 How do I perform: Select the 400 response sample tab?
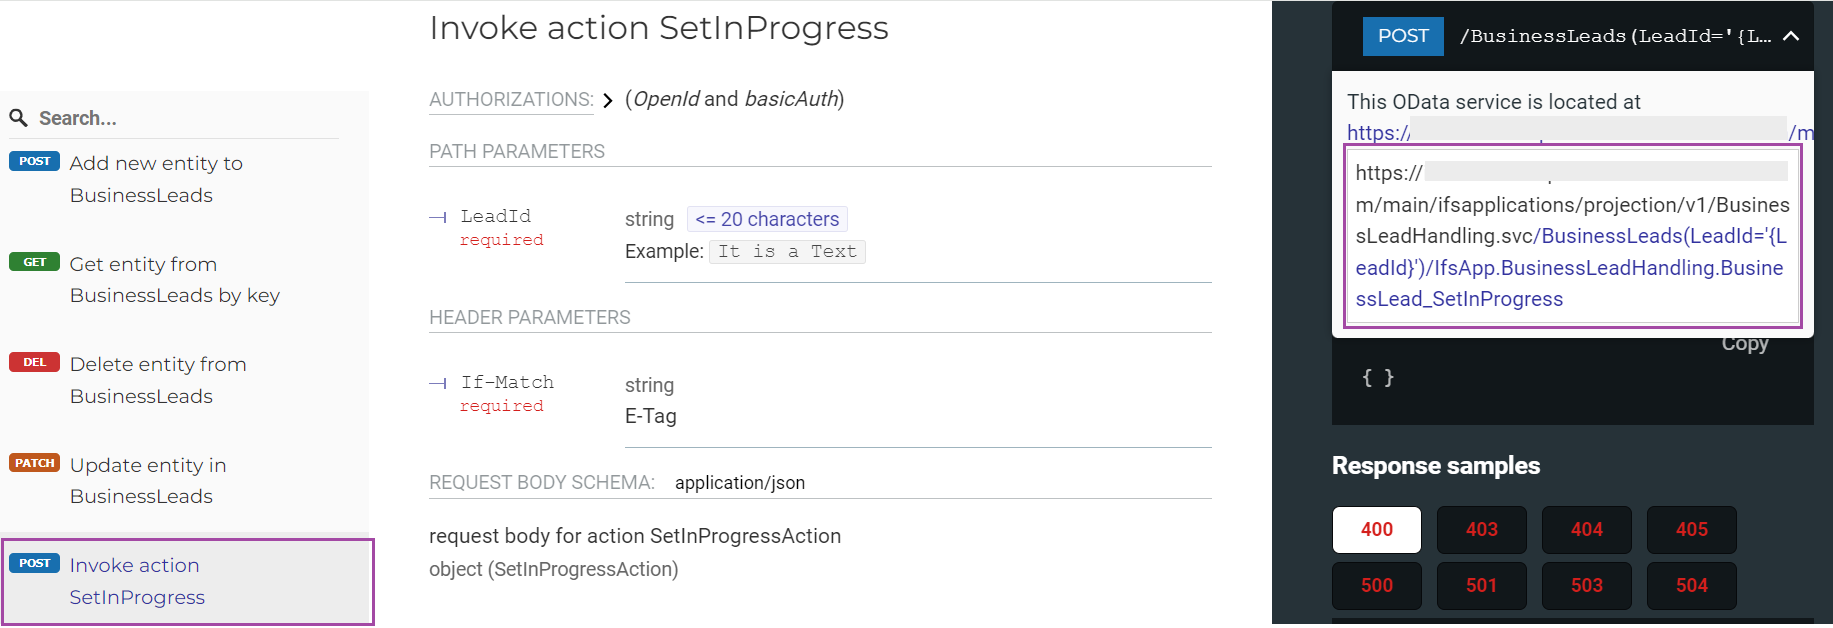tap(1377, 529)
